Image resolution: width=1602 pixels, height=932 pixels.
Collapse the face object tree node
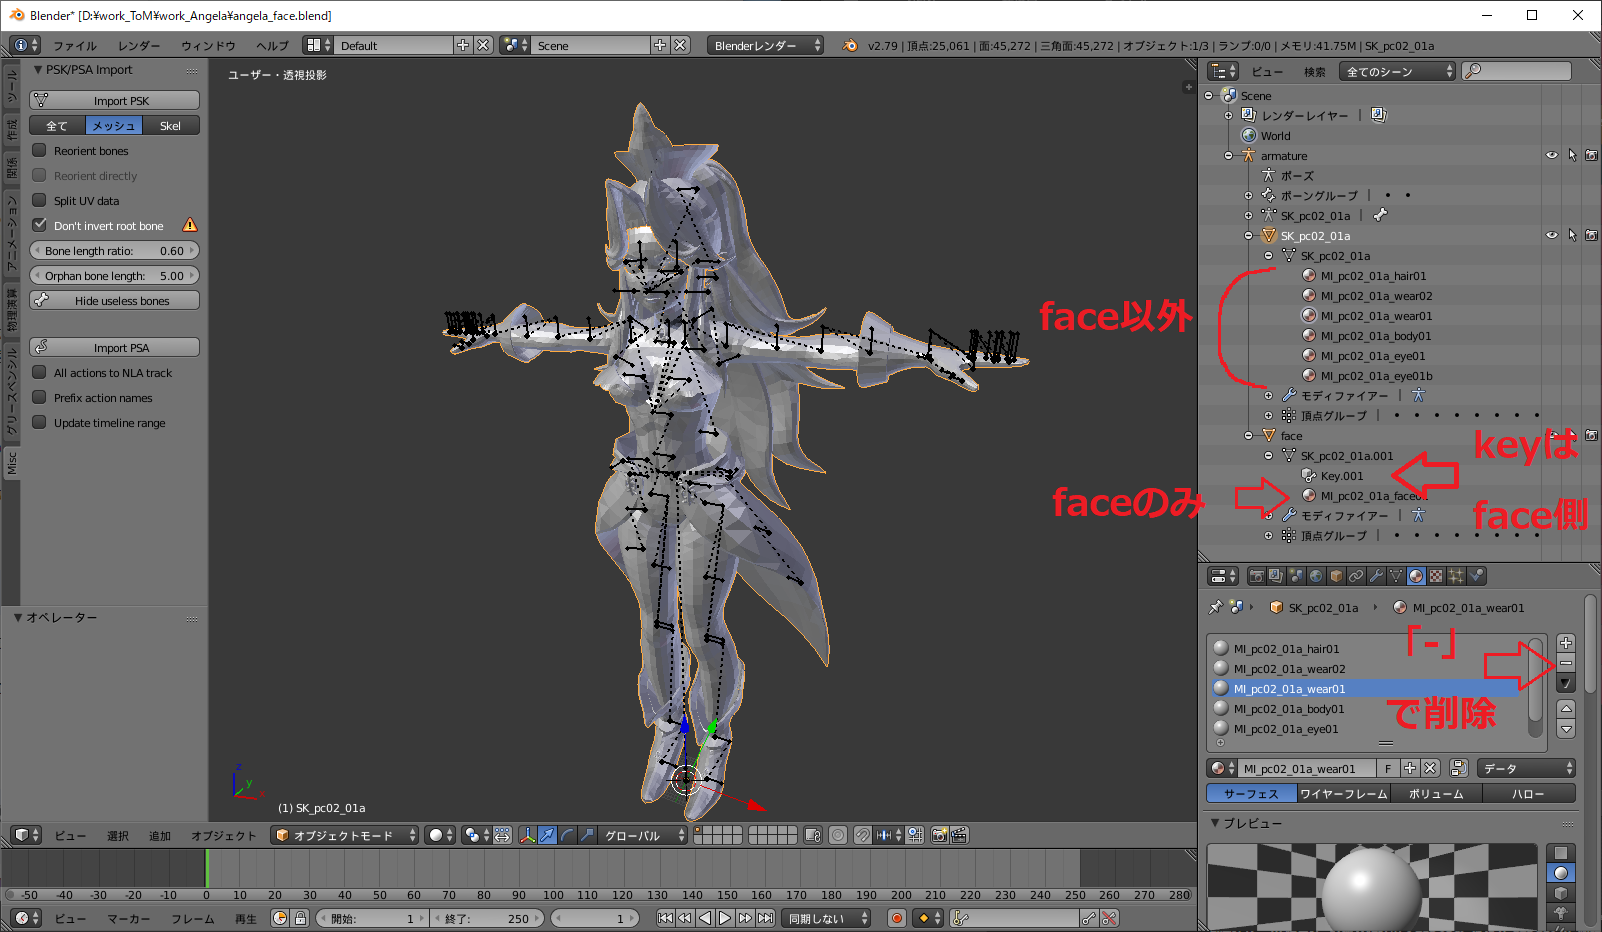click(x=1248, y=436)
